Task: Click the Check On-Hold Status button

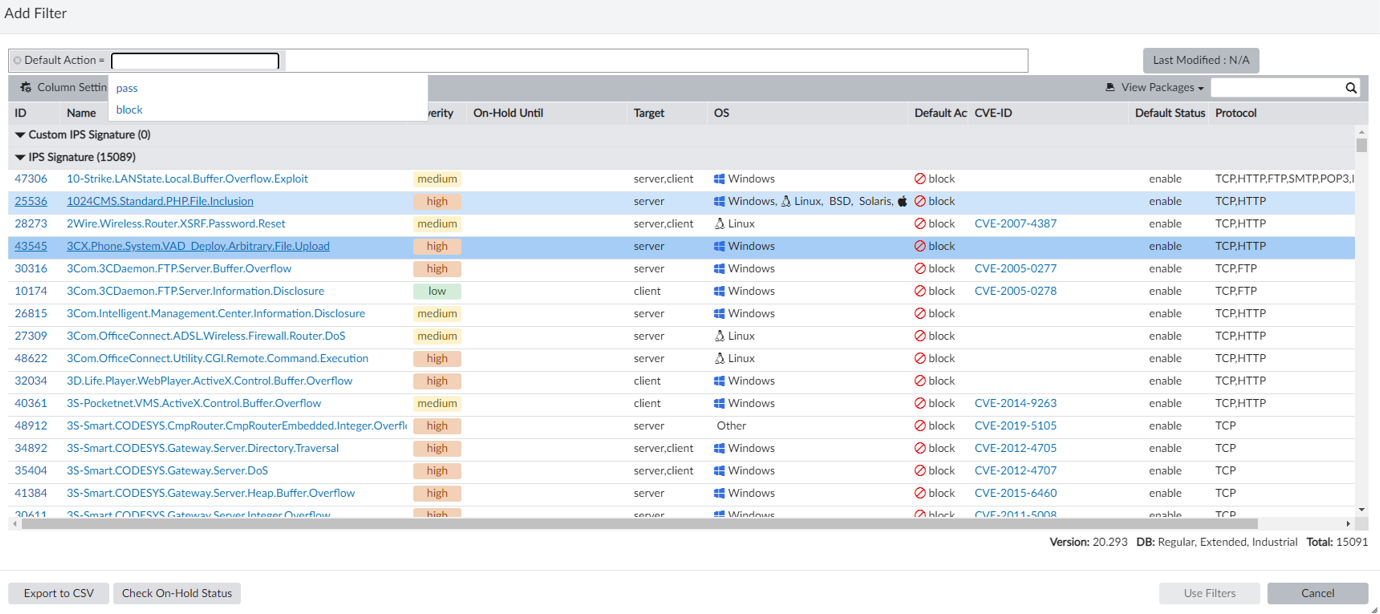Action: pyautogui.click(x=177, y=593)
